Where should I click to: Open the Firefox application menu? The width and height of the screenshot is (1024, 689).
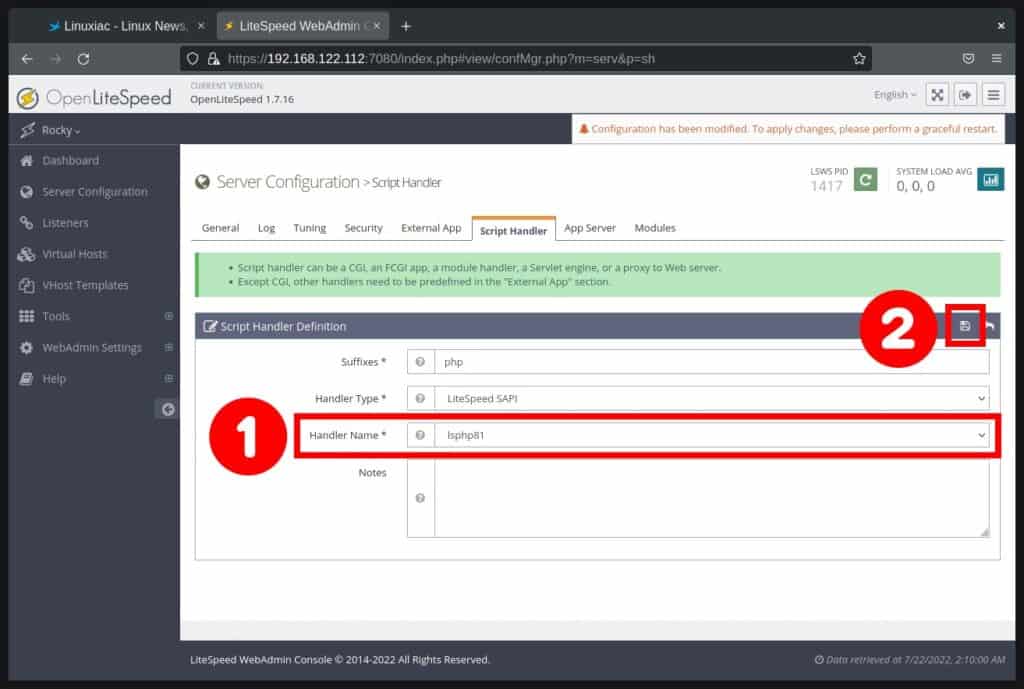tap(996, 59)
